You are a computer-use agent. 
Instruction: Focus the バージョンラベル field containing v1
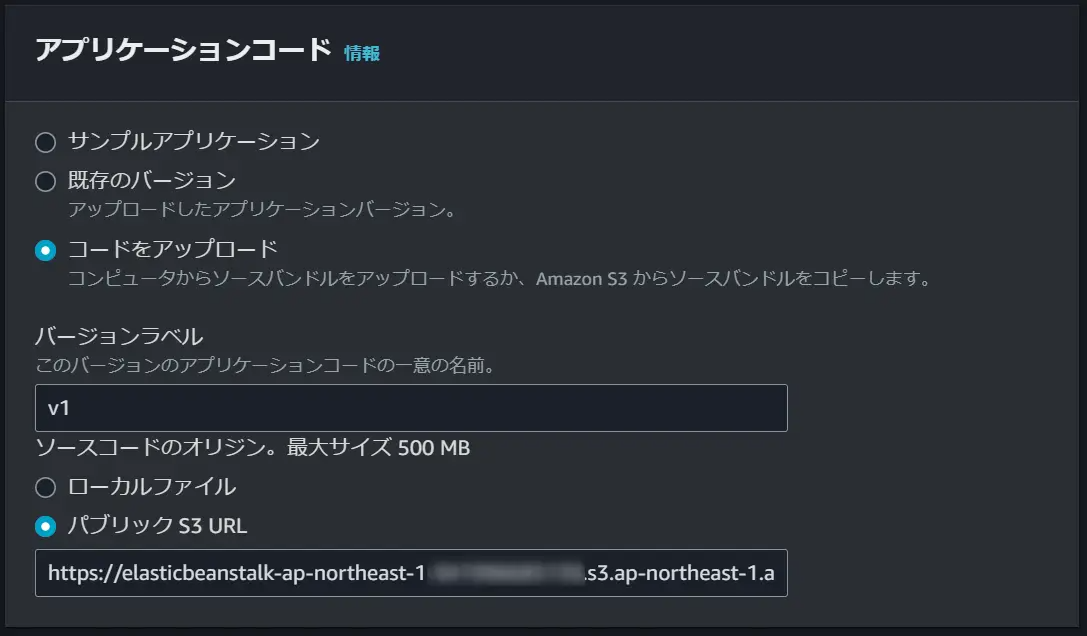[411, 408]
